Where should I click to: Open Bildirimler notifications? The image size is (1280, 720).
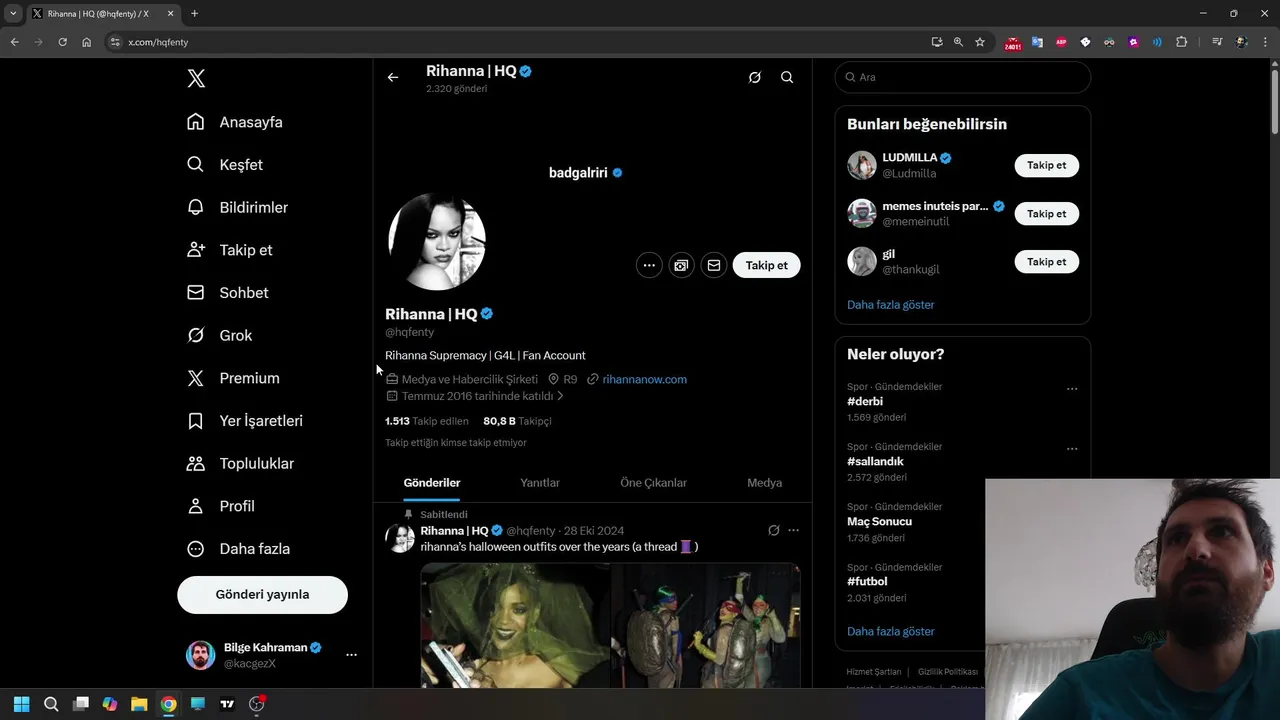[x=238, y=207]
